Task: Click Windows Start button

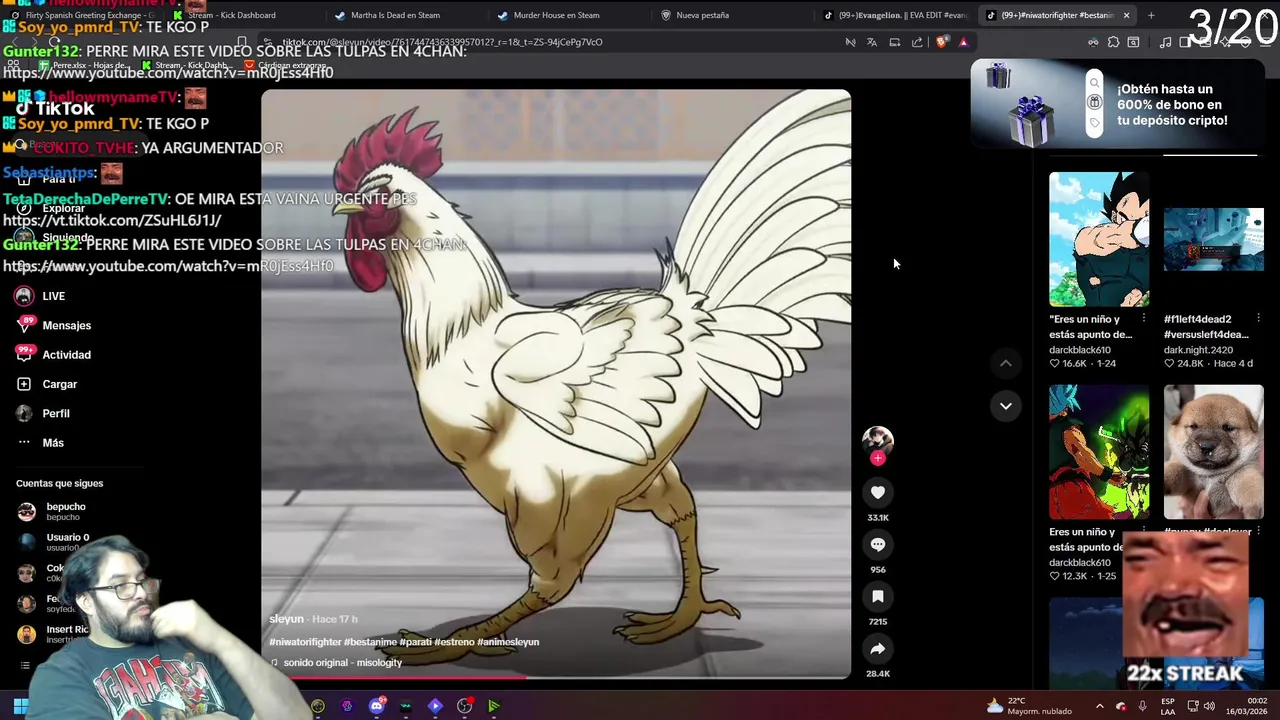Action: [x=19, y=706]
